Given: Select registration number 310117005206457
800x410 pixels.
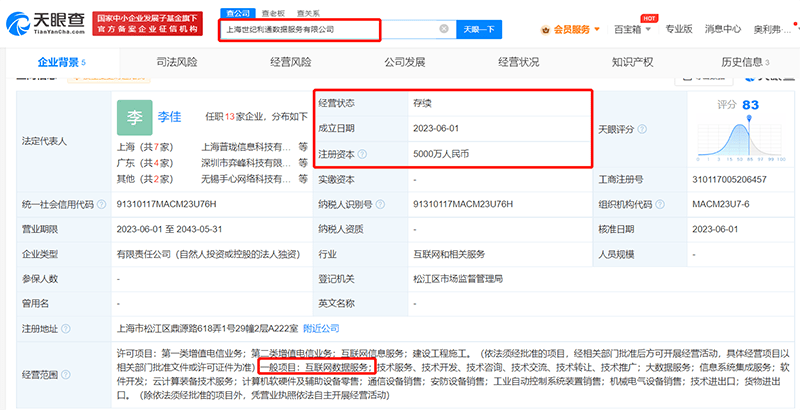Looking at the screenshot, I should click(x=730, y=180).
